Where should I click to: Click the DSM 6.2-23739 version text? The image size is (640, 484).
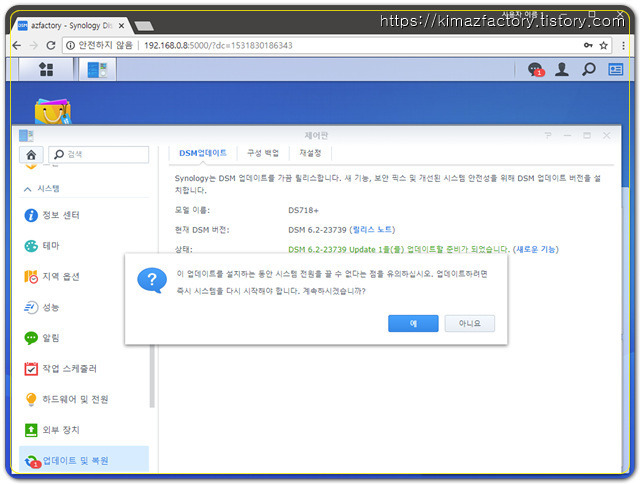click(x=317, y=230)
